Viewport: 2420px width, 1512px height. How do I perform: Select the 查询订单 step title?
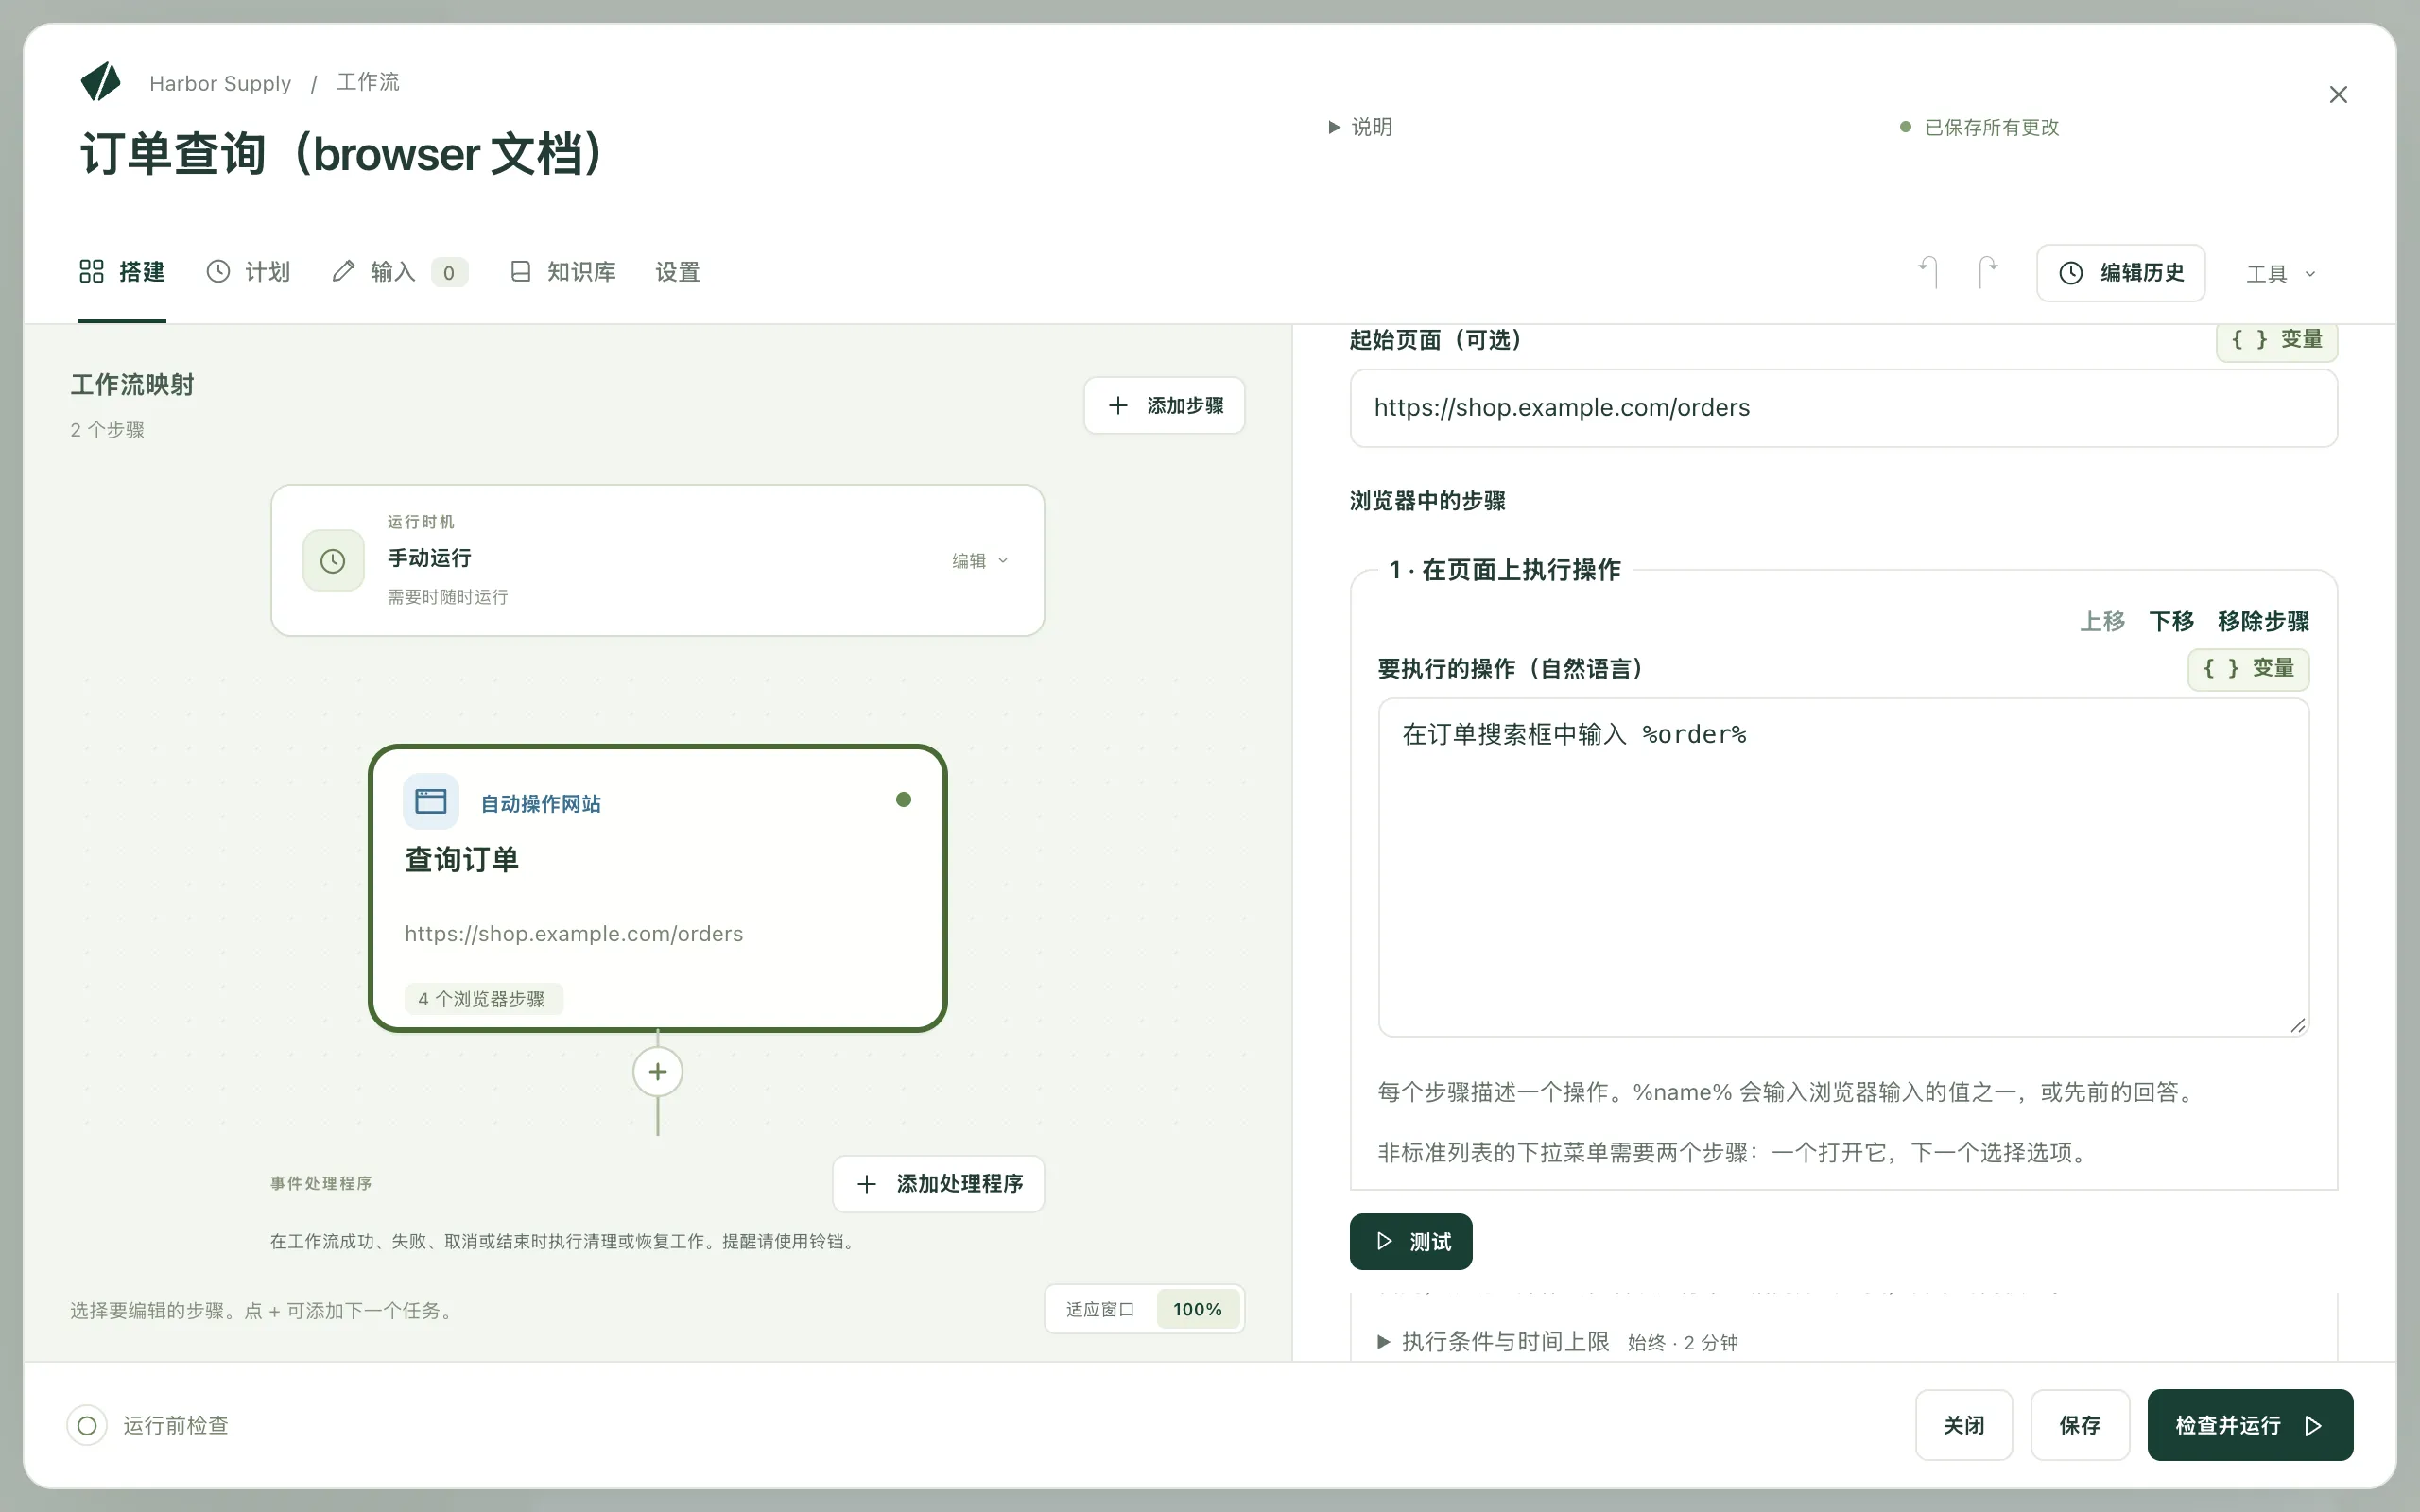tap(462, 860)
